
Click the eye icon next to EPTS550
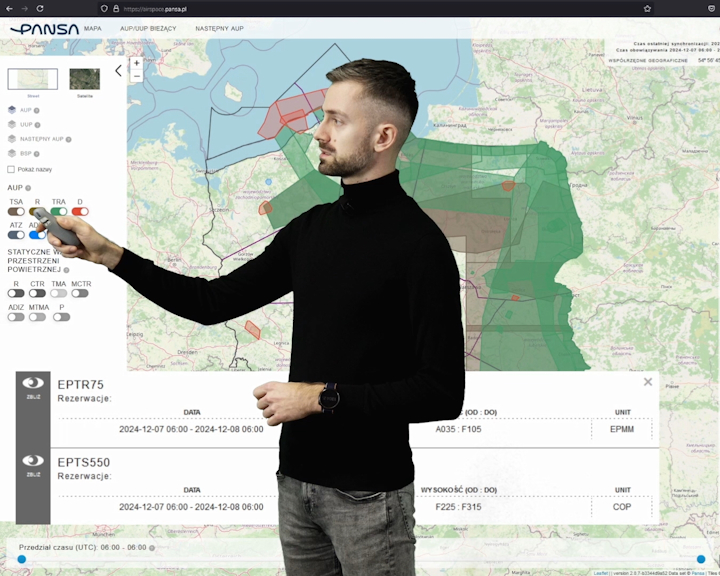point(33,462)
